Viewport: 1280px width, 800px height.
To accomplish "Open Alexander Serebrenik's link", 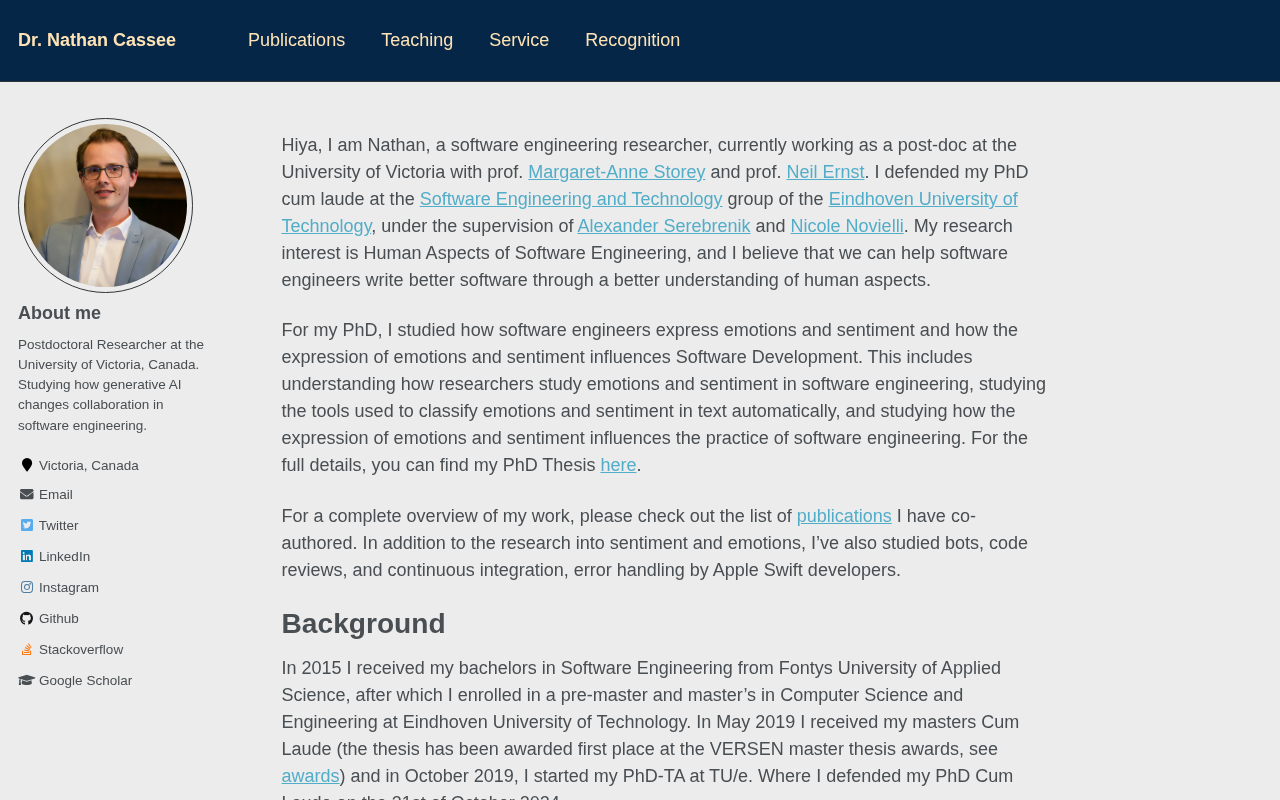I will coord(664,226).
